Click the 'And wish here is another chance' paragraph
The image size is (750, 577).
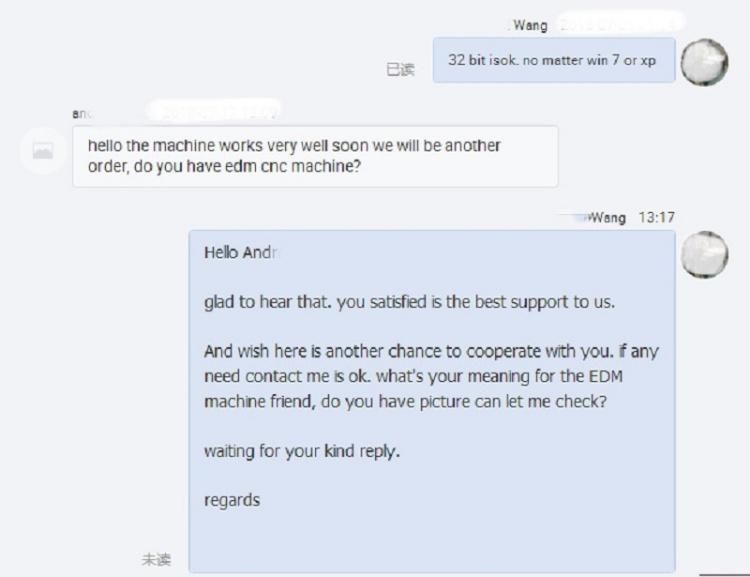[431, 376]
